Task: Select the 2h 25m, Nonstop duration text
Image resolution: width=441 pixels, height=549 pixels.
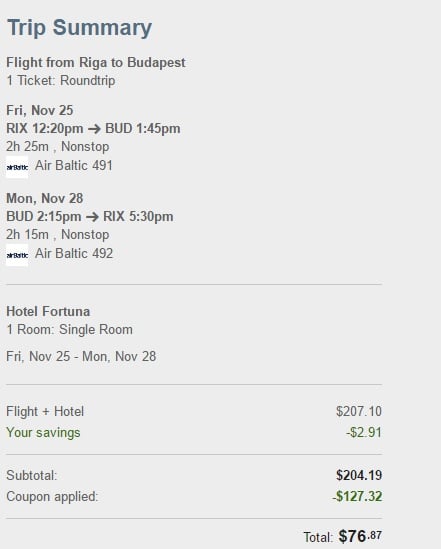Action: coord(58,147)
